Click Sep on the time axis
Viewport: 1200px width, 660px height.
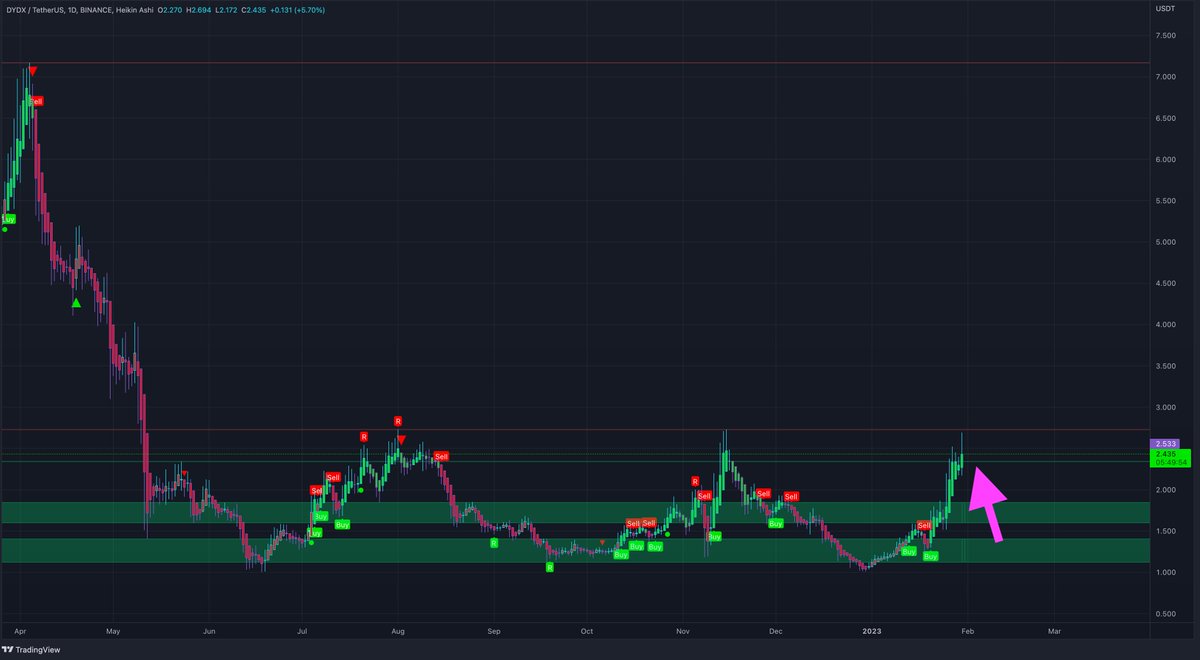pyautogui.click(x=493, y=632)
